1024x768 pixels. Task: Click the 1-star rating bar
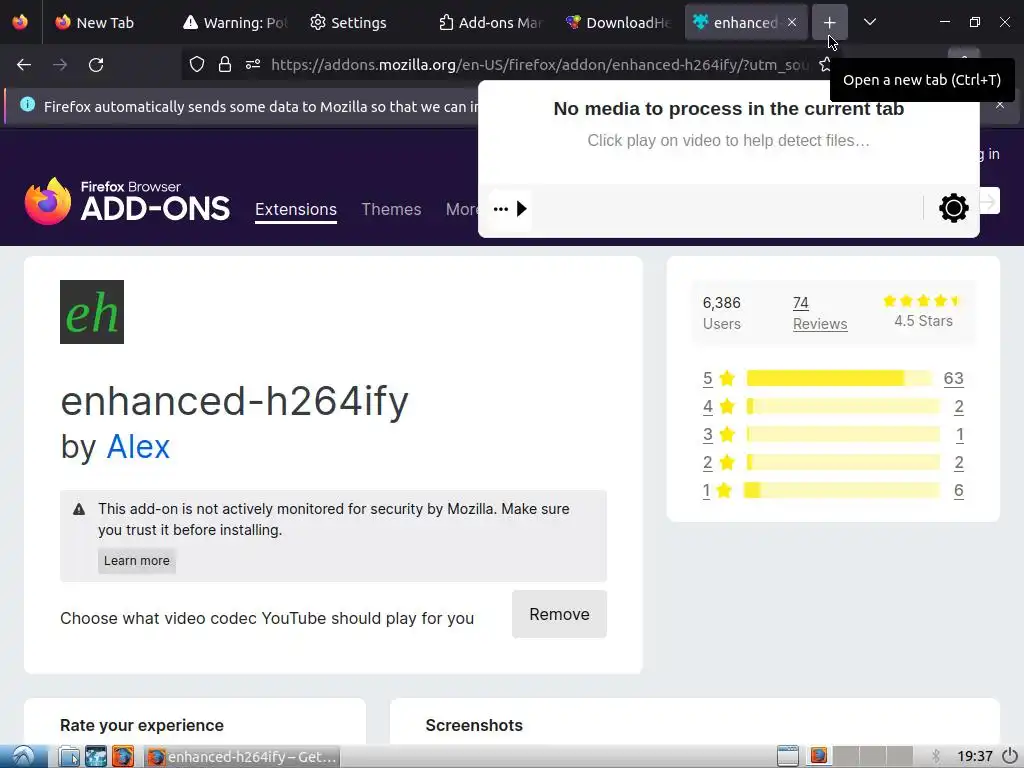842,490
